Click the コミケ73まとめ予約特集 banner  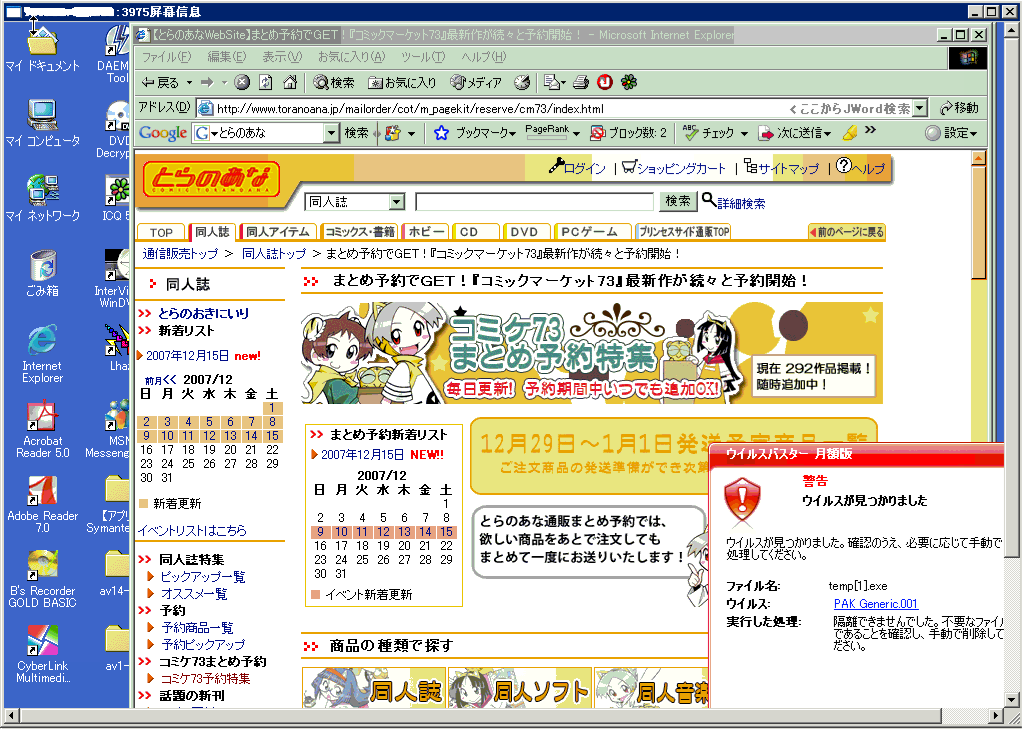592,353
